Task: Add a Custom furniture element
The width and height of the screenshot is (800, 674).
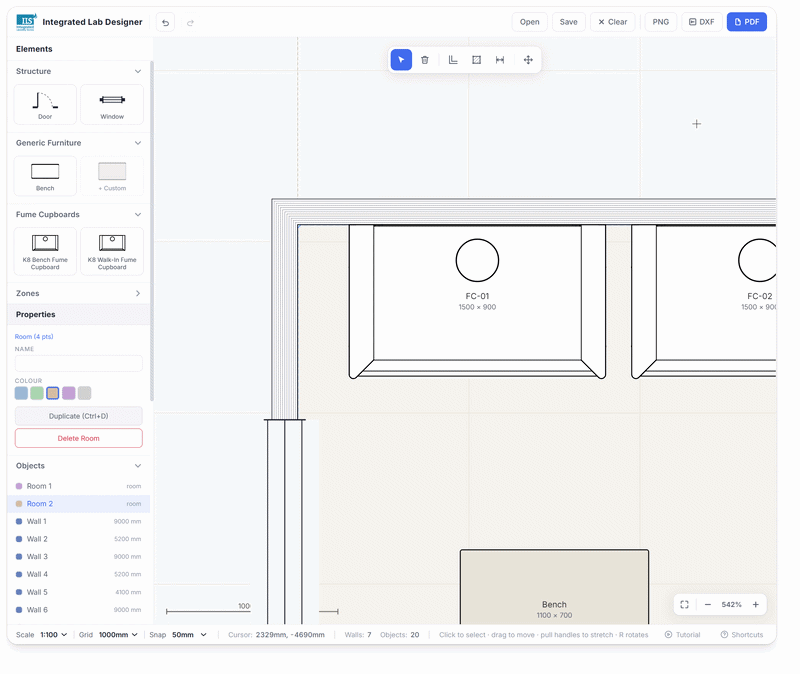Action: [112, 176]
